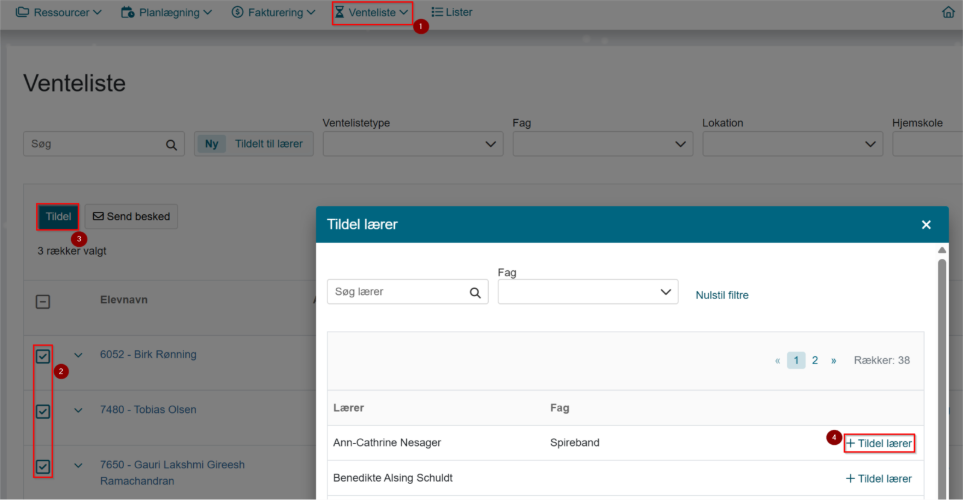Open student 7480 - Tobias Olsen

click(148, 410)
